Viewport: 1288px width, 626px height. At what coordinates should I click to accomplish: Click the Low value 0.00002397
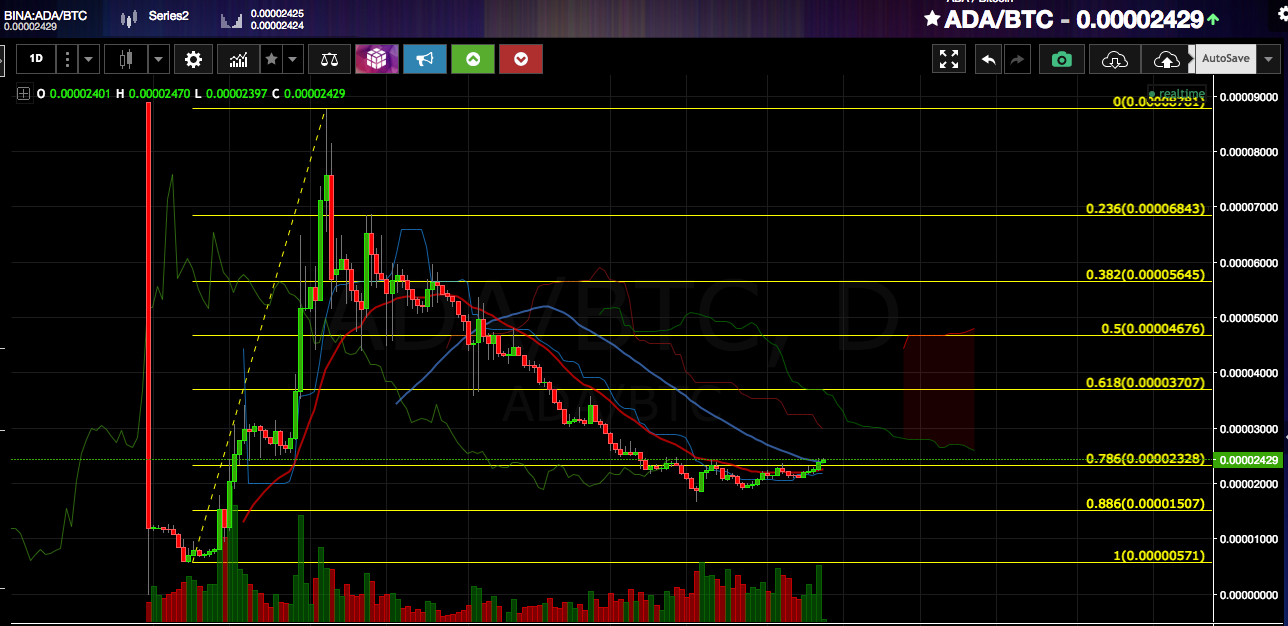(x=236, y=93)
